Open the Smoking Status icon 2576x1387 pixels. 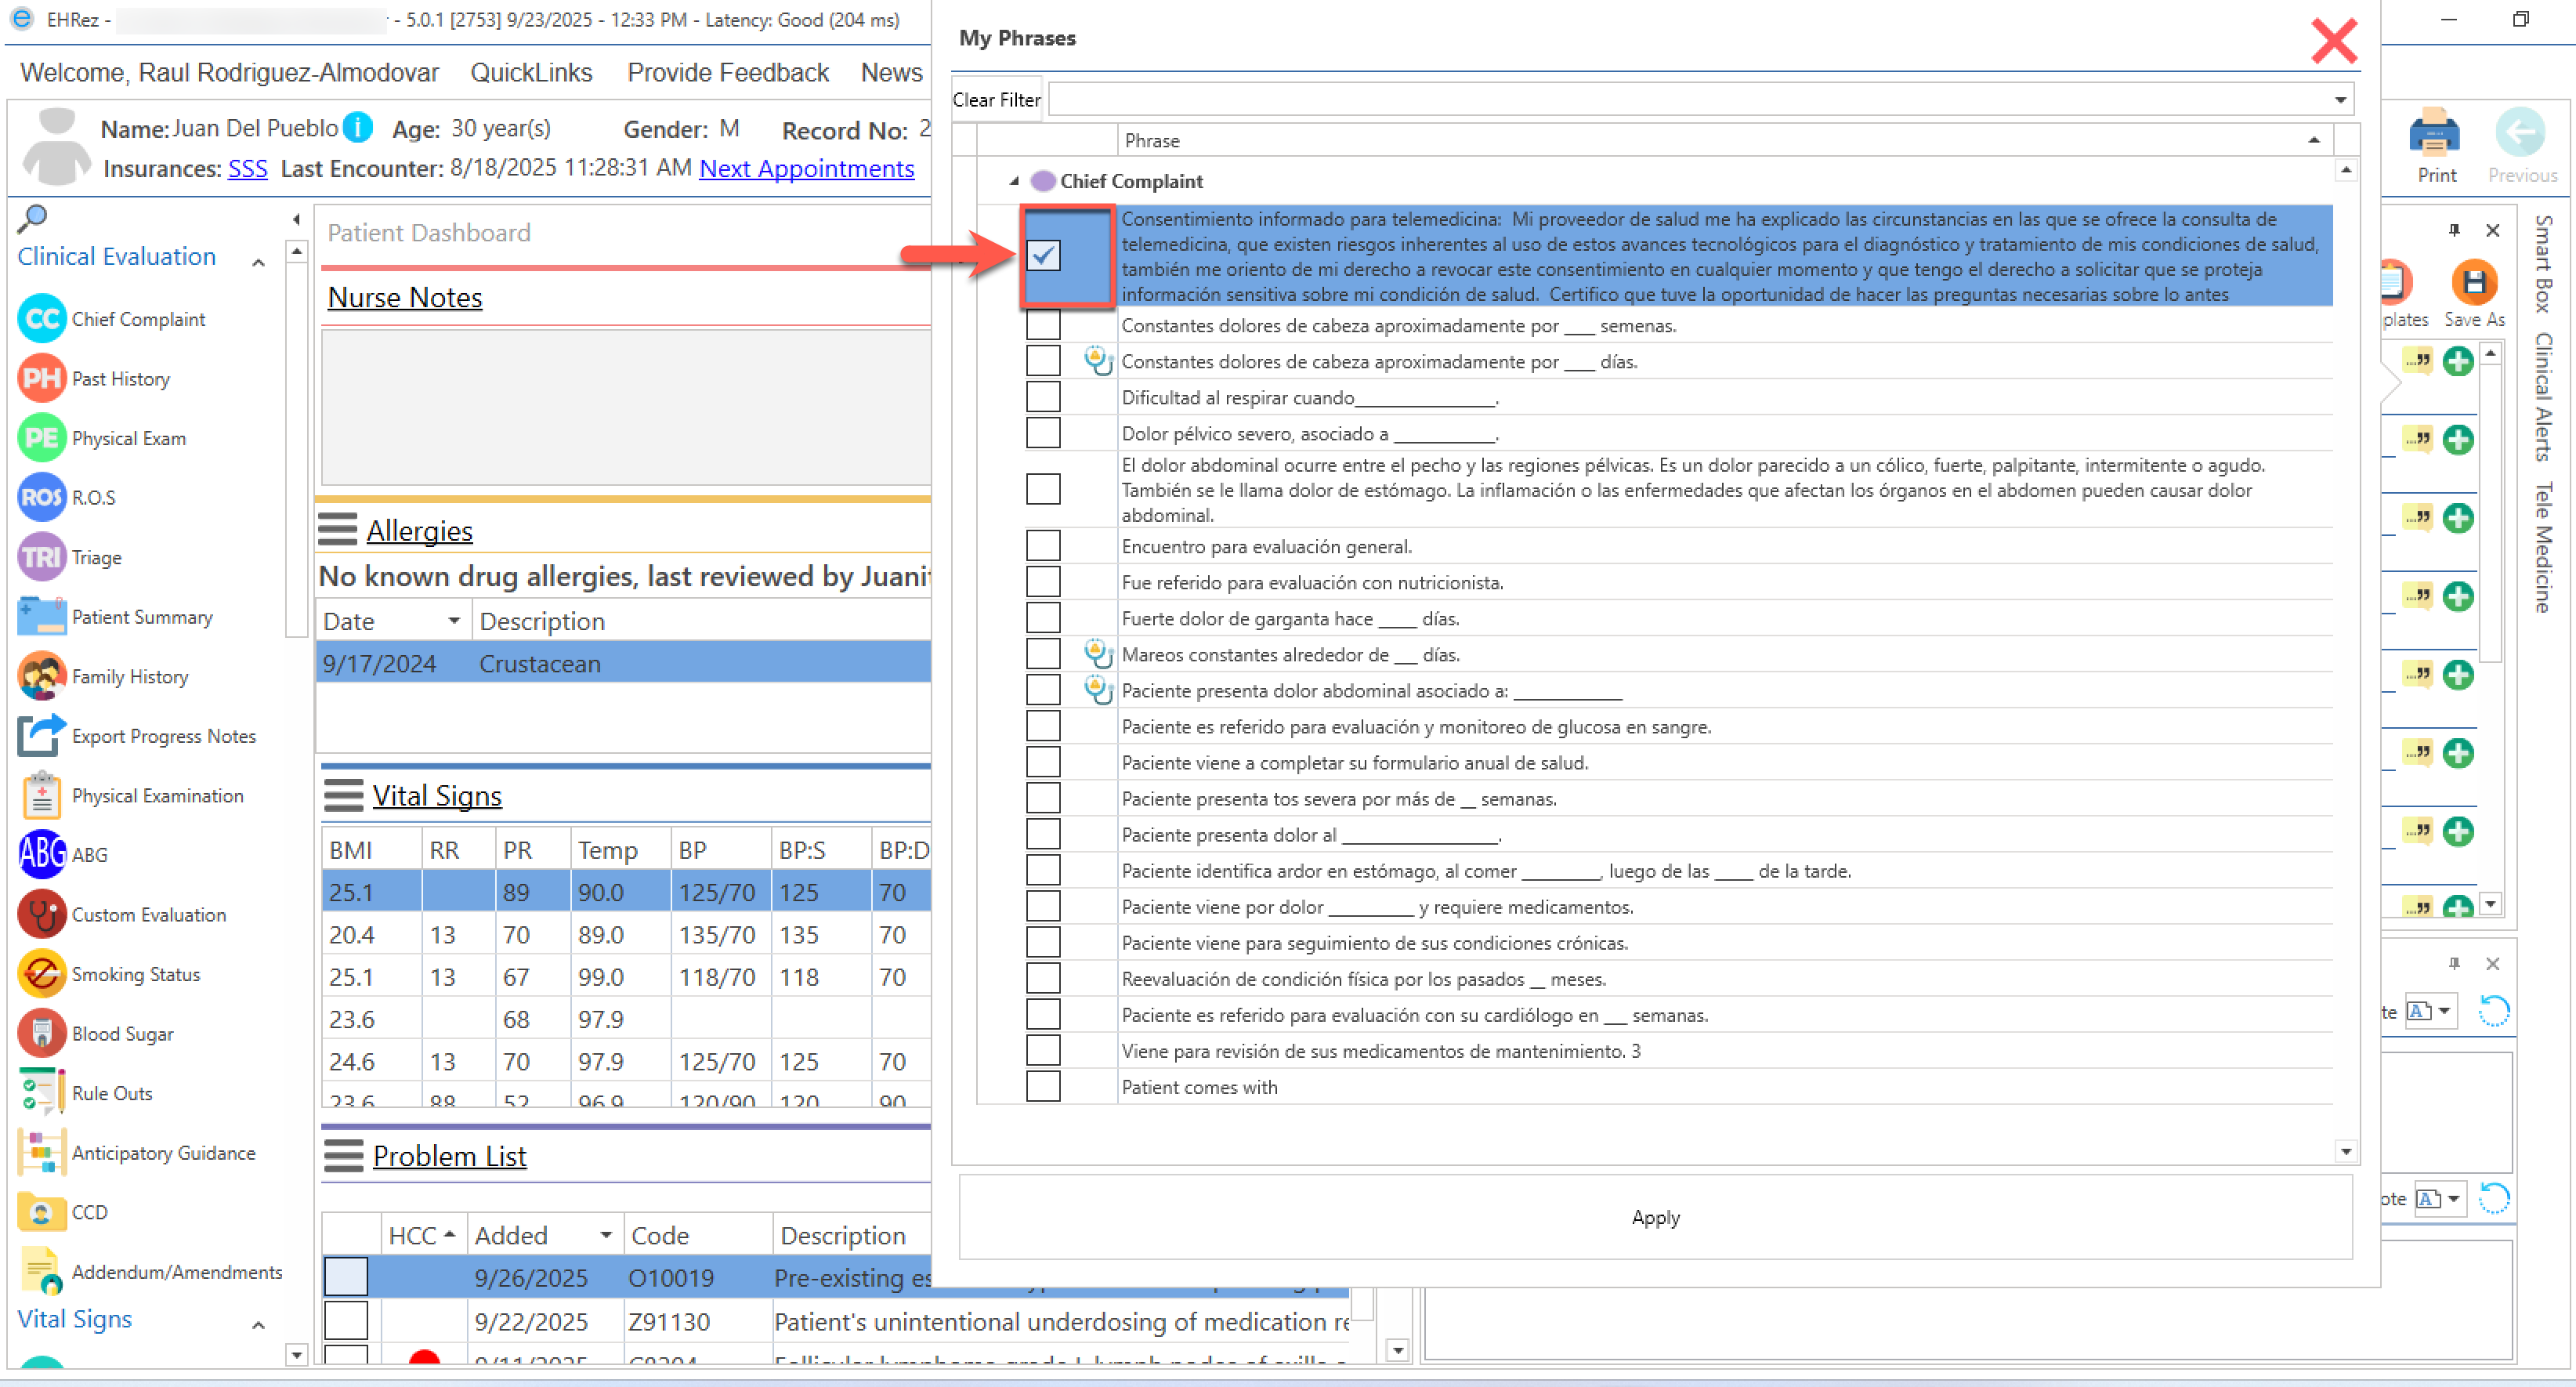coord(41,974)
